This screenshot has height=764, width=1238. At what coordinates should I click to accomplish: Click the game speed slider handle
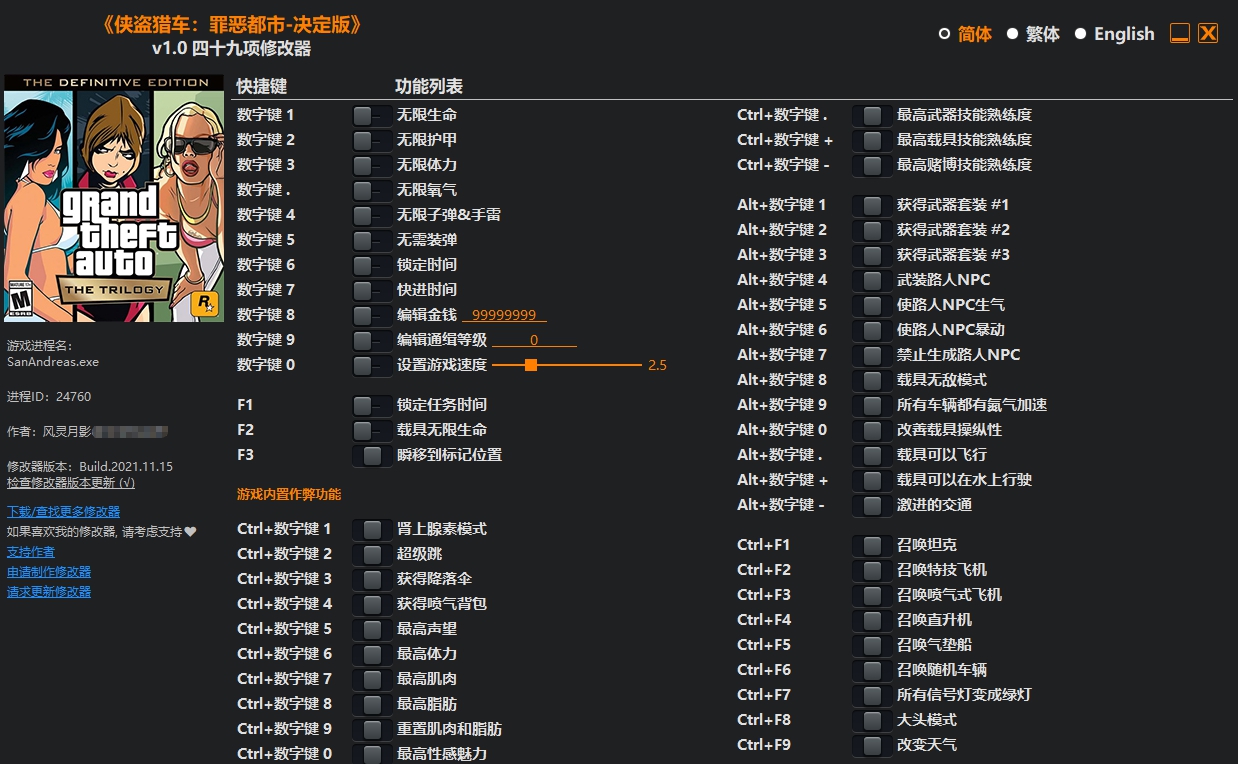531,365
